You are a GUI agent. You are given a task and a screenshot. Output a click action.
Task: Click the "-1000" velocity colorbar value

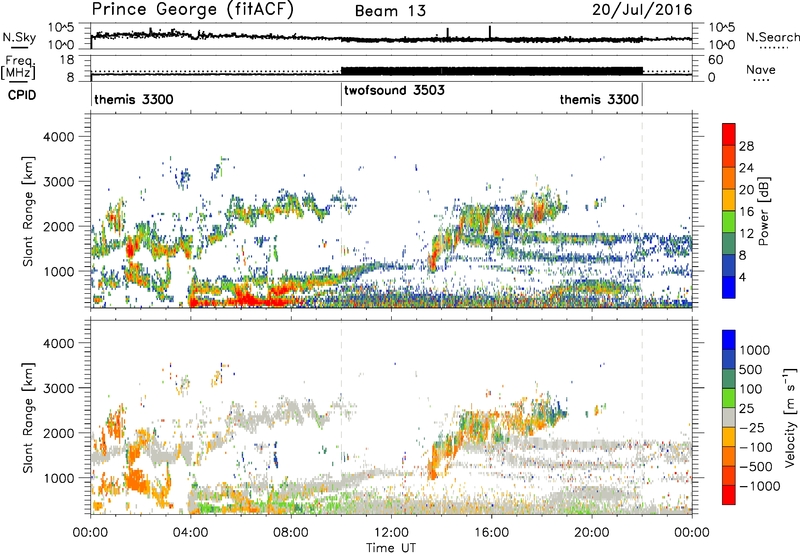click(760, 486)
